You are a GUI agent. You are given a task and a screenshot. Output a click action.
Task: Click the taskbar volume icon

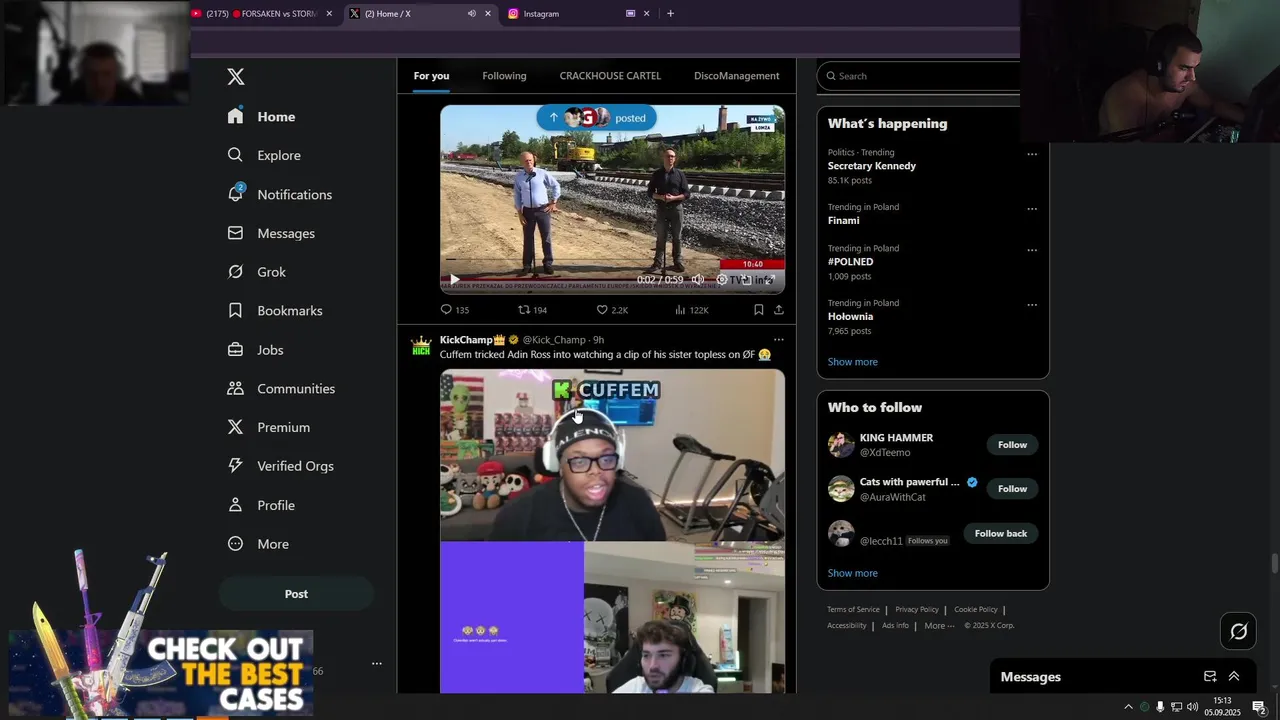tap(1192, 707)
